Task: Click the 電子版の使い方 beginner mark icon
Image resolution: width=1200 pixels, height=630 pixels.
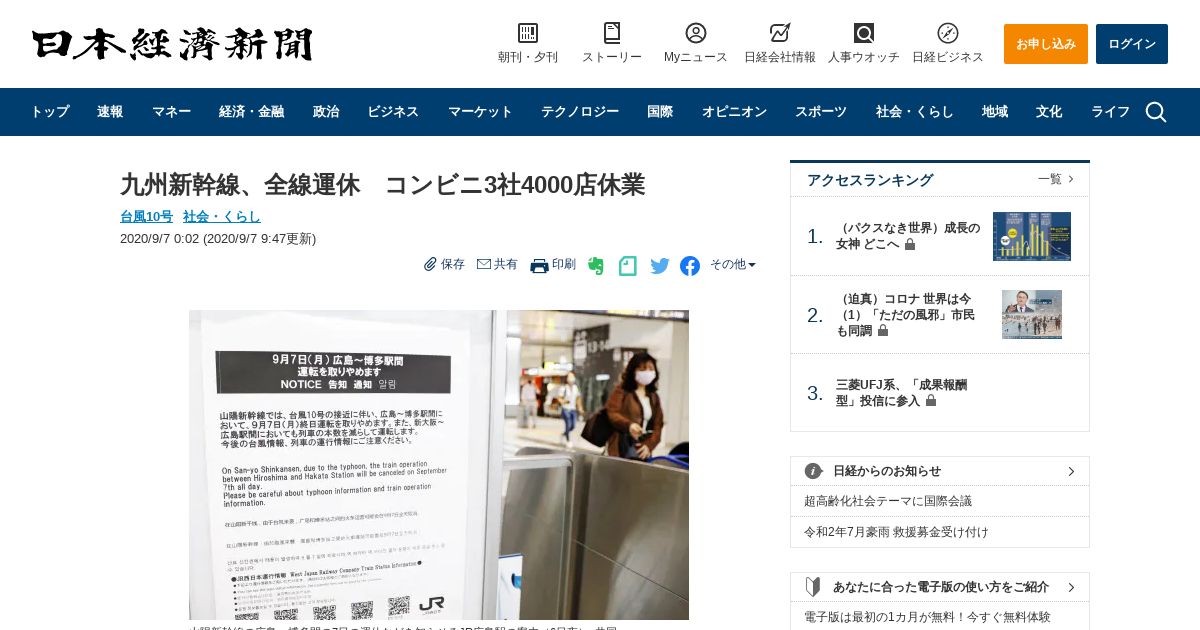Action: click(x=813, y=587)
